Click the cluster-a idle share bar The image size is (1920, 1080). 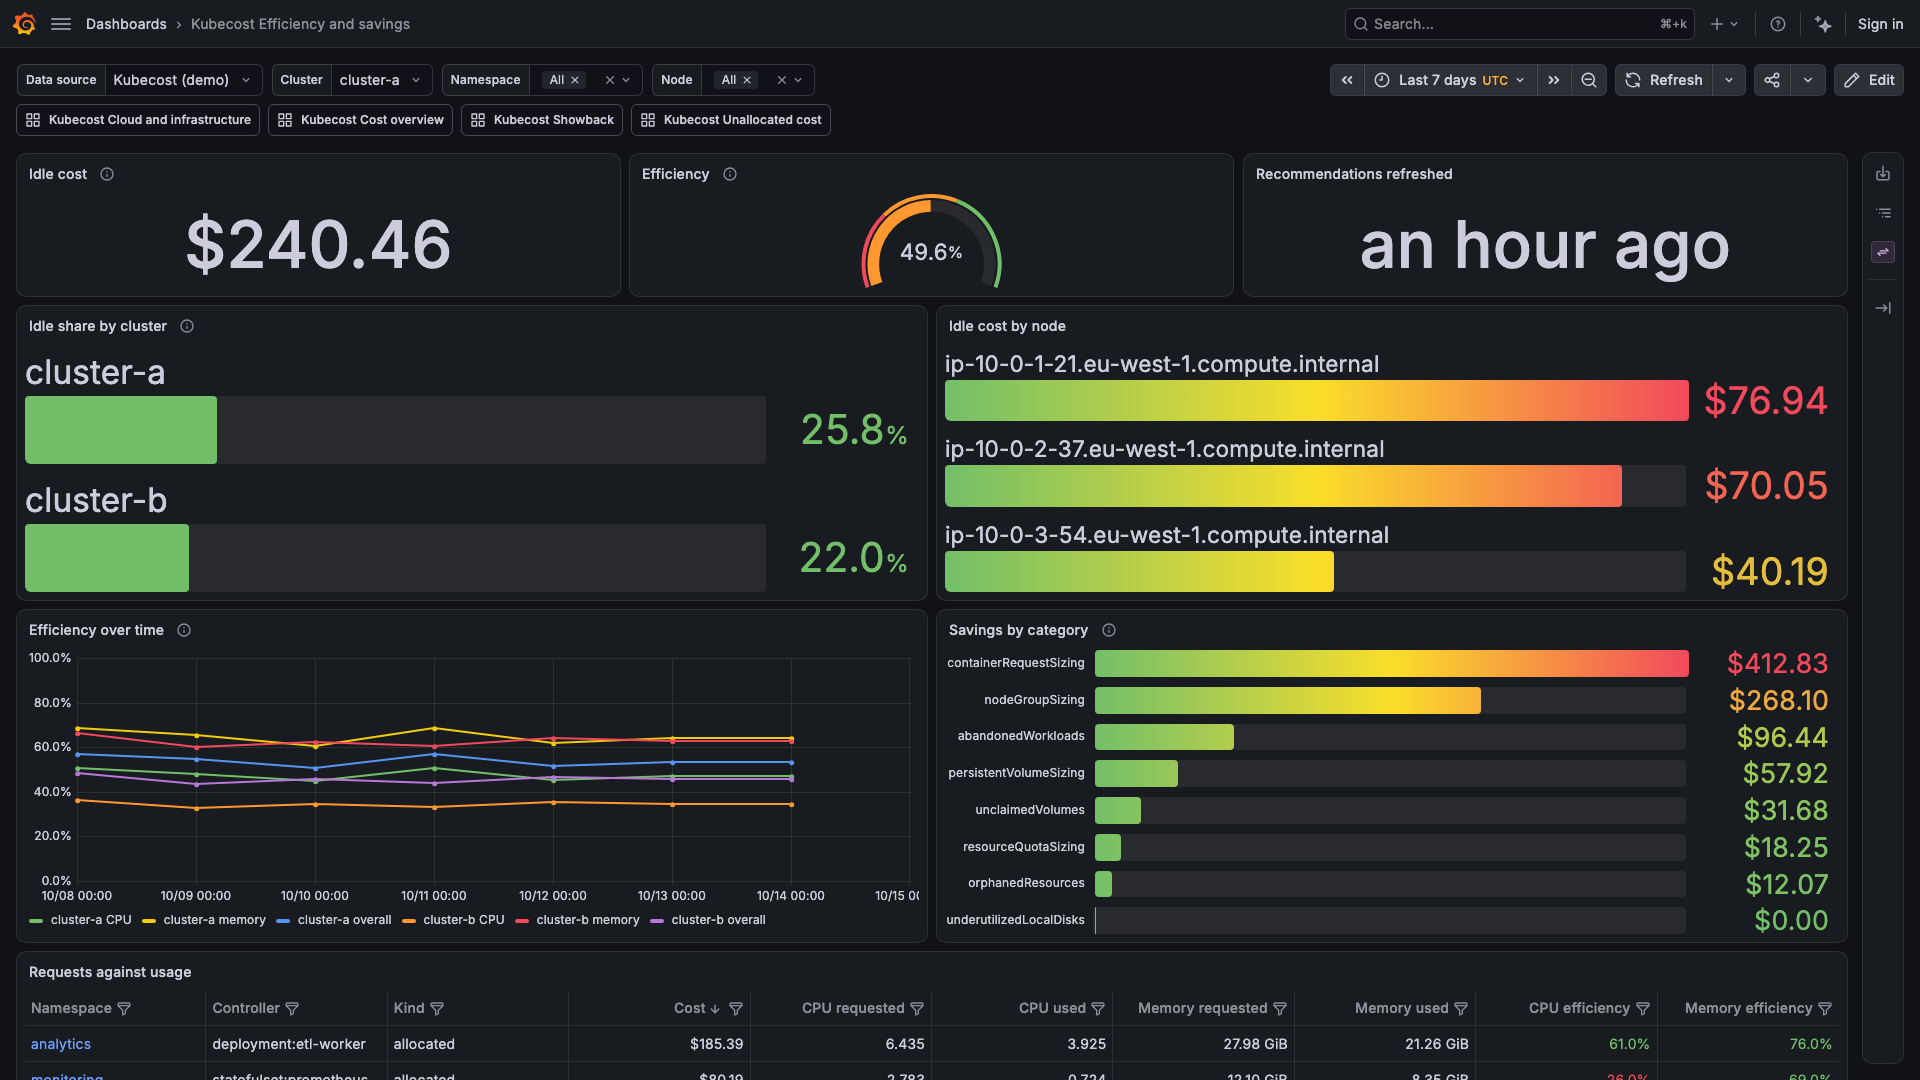tap(121, 430)
